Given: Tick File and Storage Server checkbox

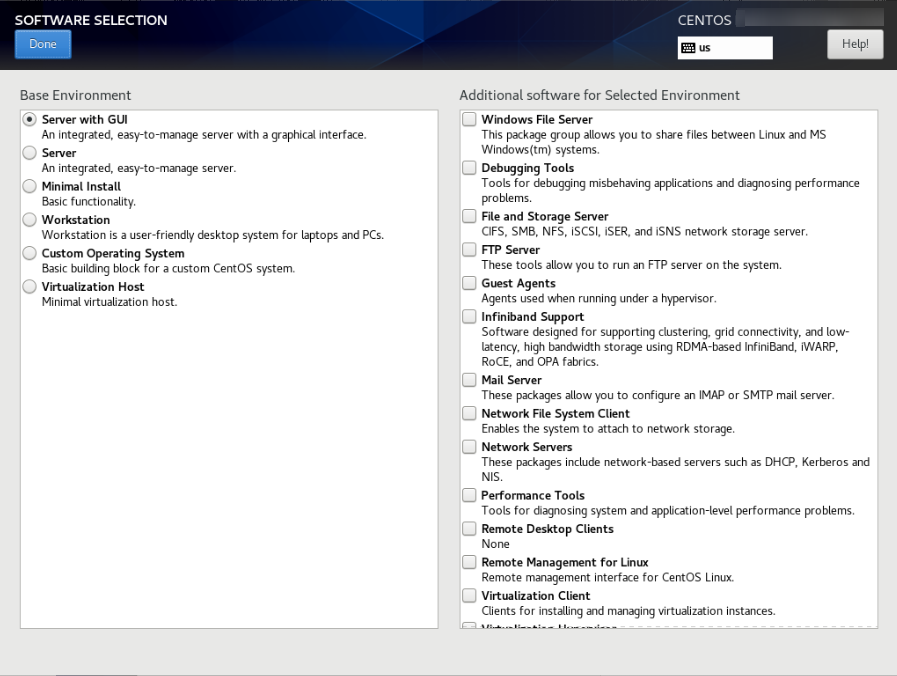Looking at the screenshot, I should click(469, 216).
